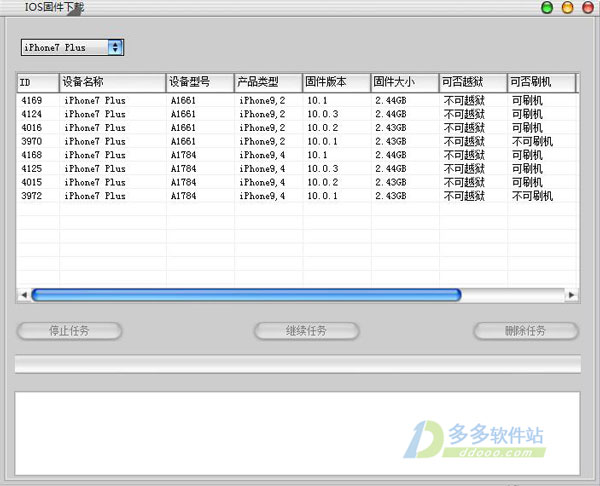
Task: Click the 继续任务 button
Action: click(307, 331)
